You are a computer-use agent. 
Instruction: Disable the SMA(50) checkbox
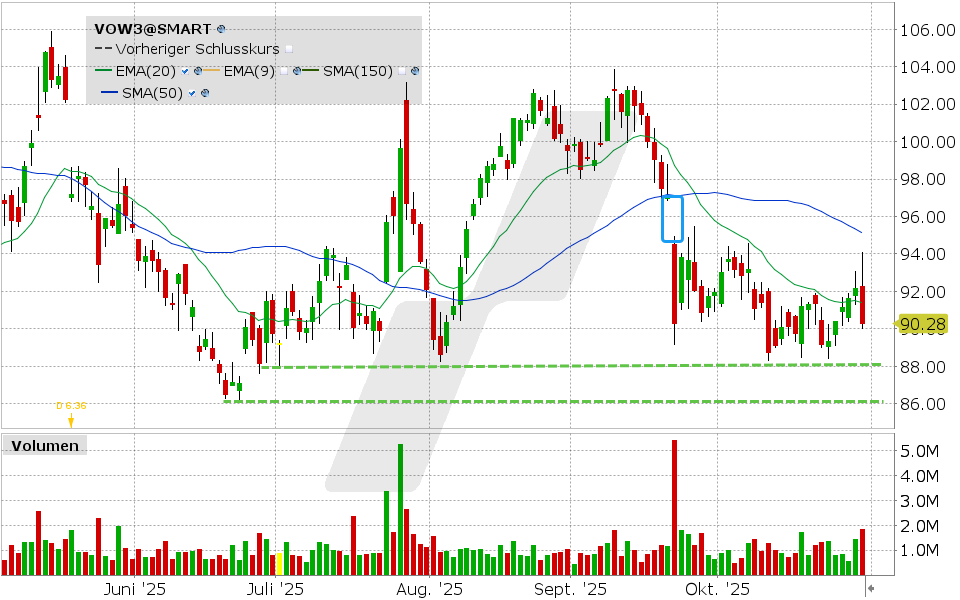(x=191, y=91)
